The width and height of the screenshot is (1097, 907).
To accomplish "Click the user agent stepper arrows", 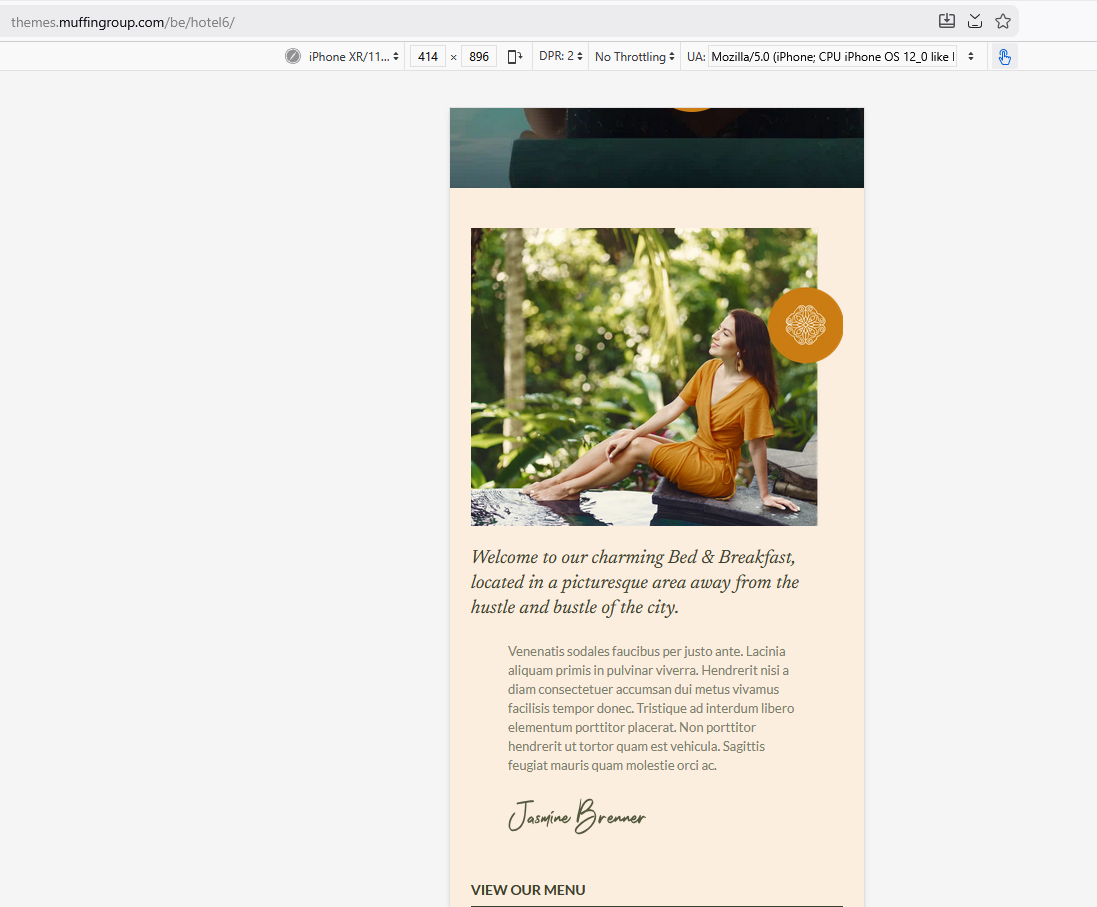I will pos(970,57).
